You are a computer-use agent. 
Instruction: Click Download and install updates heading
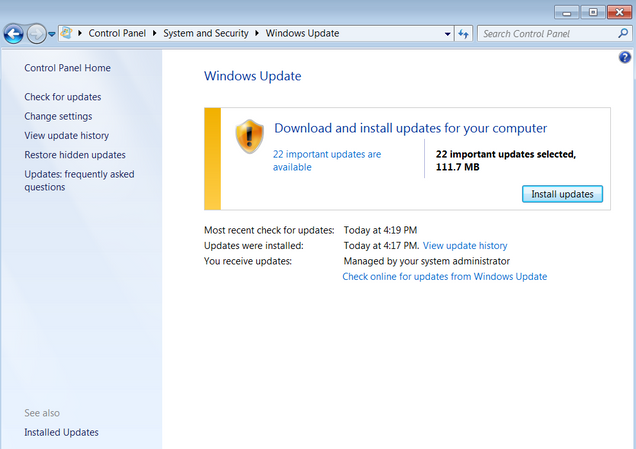click(410, 128)
